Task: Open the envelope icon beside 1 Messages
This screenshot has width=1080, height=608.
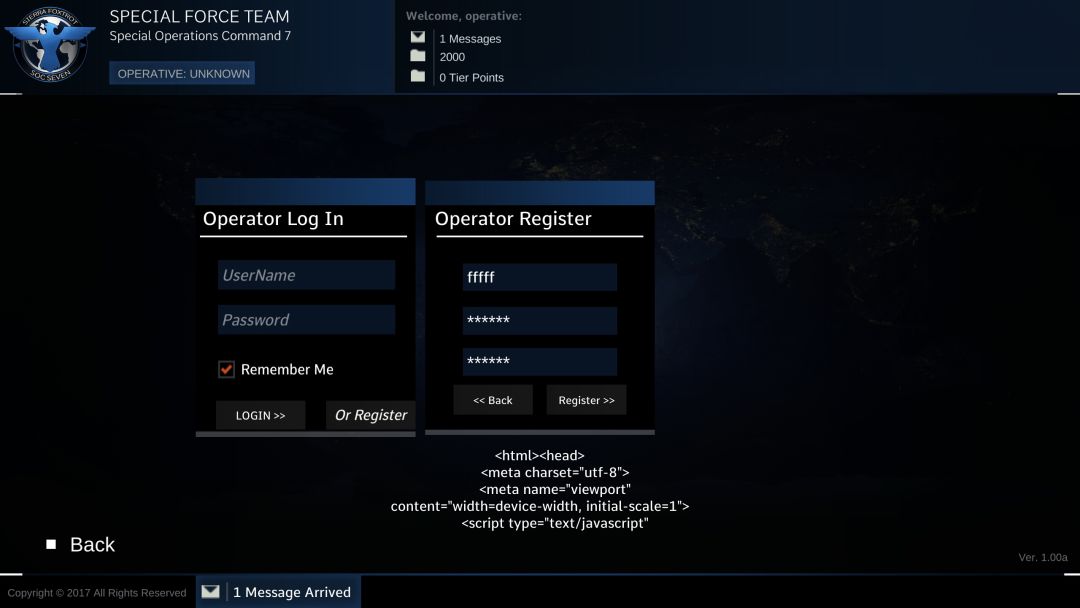Action: point(418,37)
